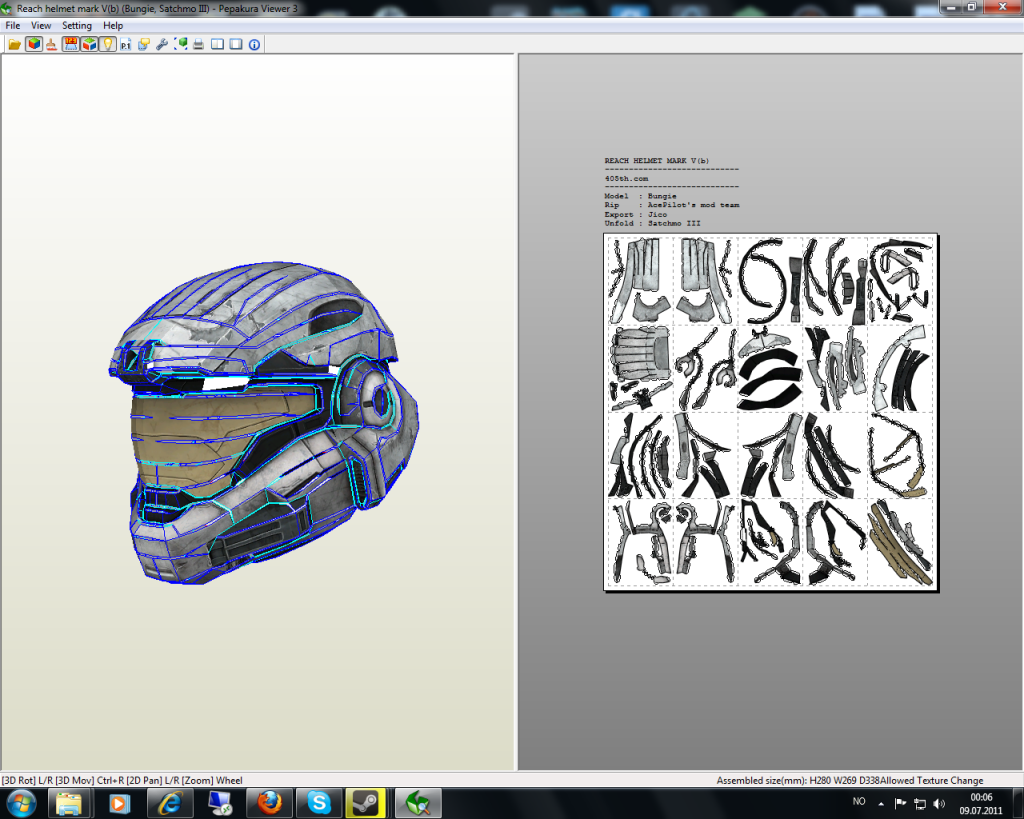The image size is (1024, 819).
Task: Click the 'REACH HELMET MARK V(b)' title text
Action: (656, 161)
